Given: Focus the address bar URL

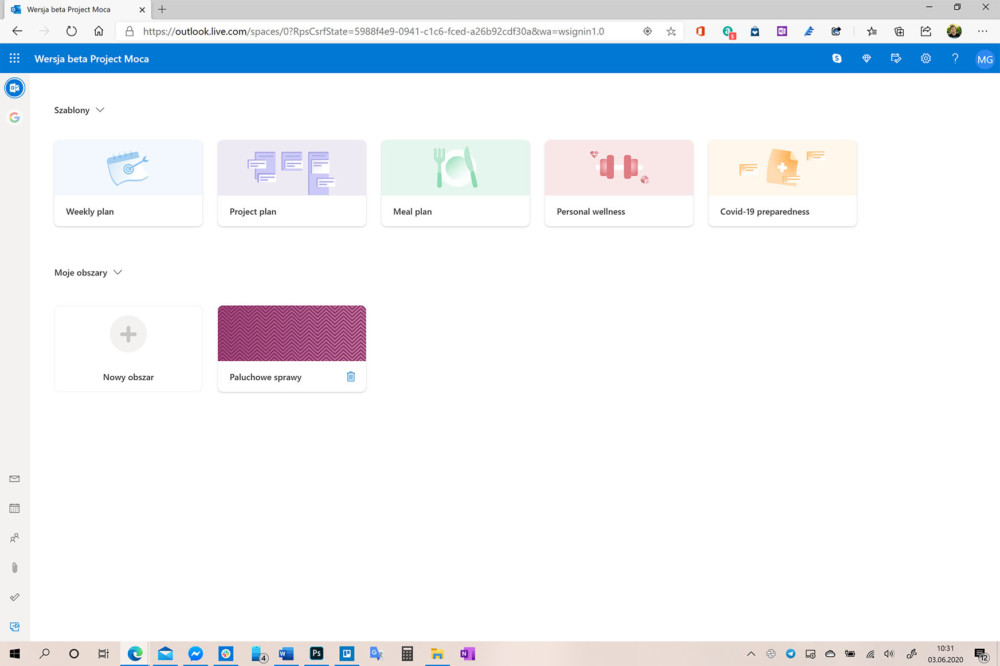Looking at the screenshot, I should click(x=374, y=31).
